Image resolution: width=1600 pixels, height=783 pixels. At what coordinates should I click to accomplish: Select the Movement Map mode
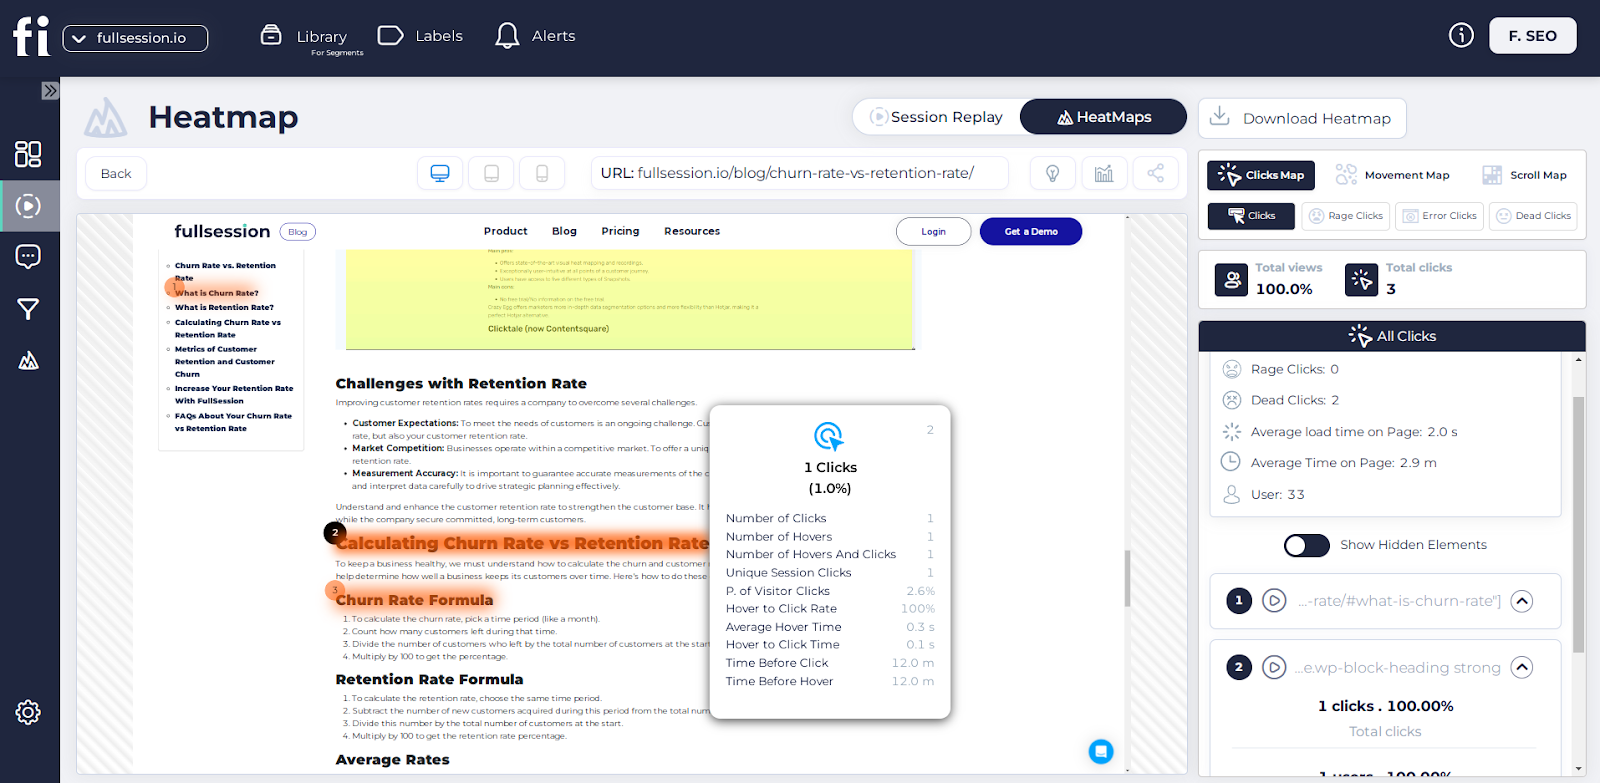point(1392,175)
